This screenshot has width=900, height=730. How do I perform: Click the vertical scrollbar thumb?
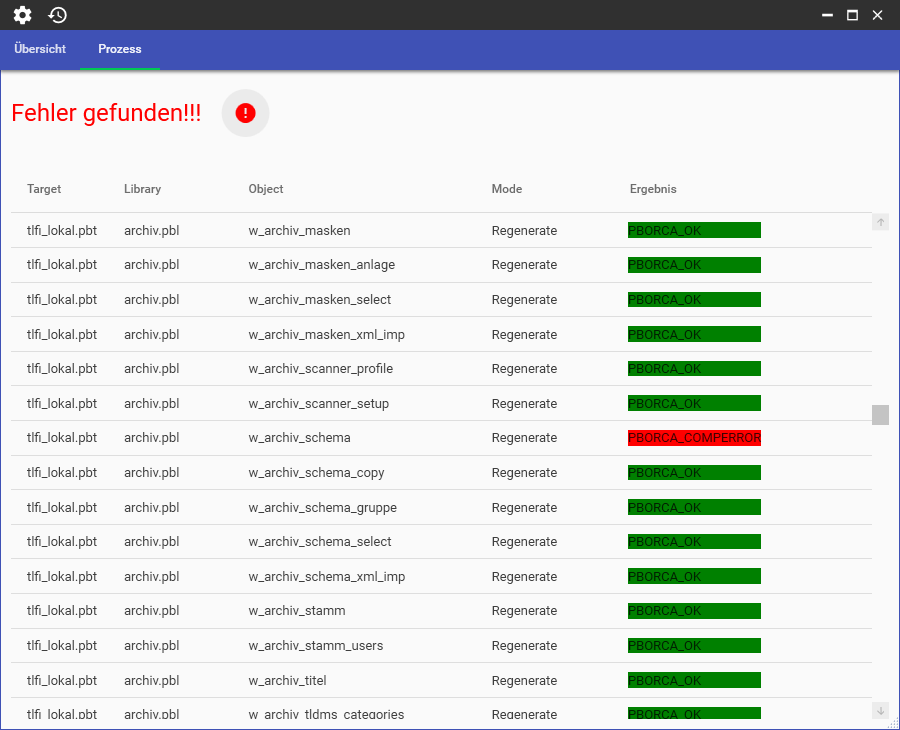click(880, 415)
